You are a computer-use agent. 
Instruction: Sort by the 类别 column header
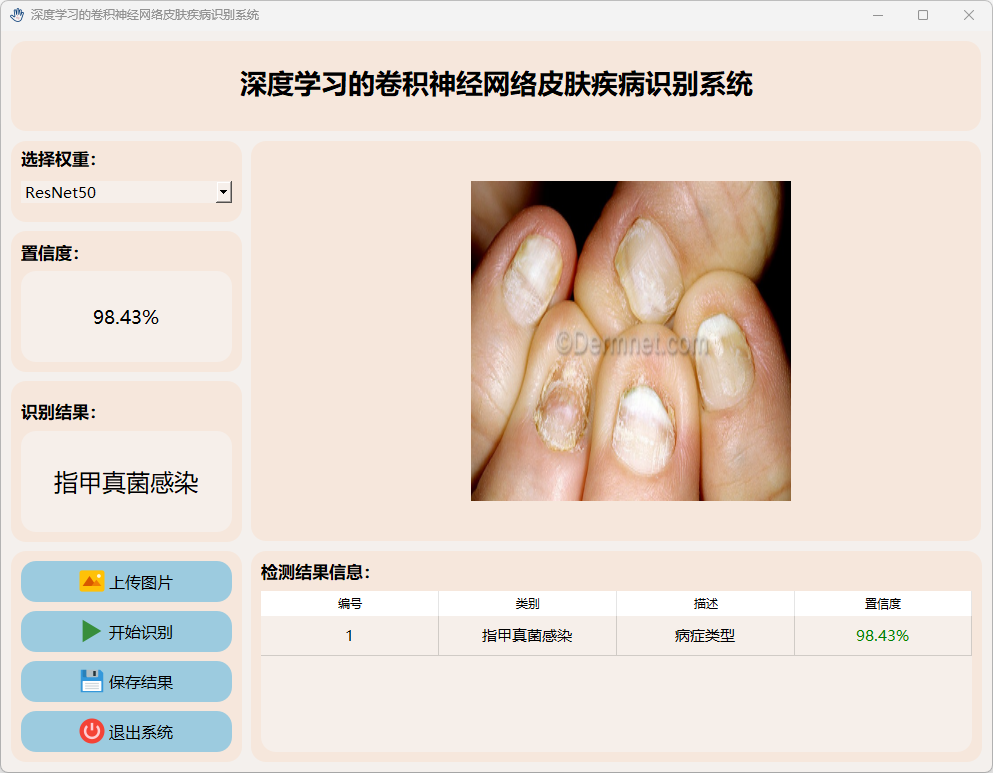(x=527, y=604)
